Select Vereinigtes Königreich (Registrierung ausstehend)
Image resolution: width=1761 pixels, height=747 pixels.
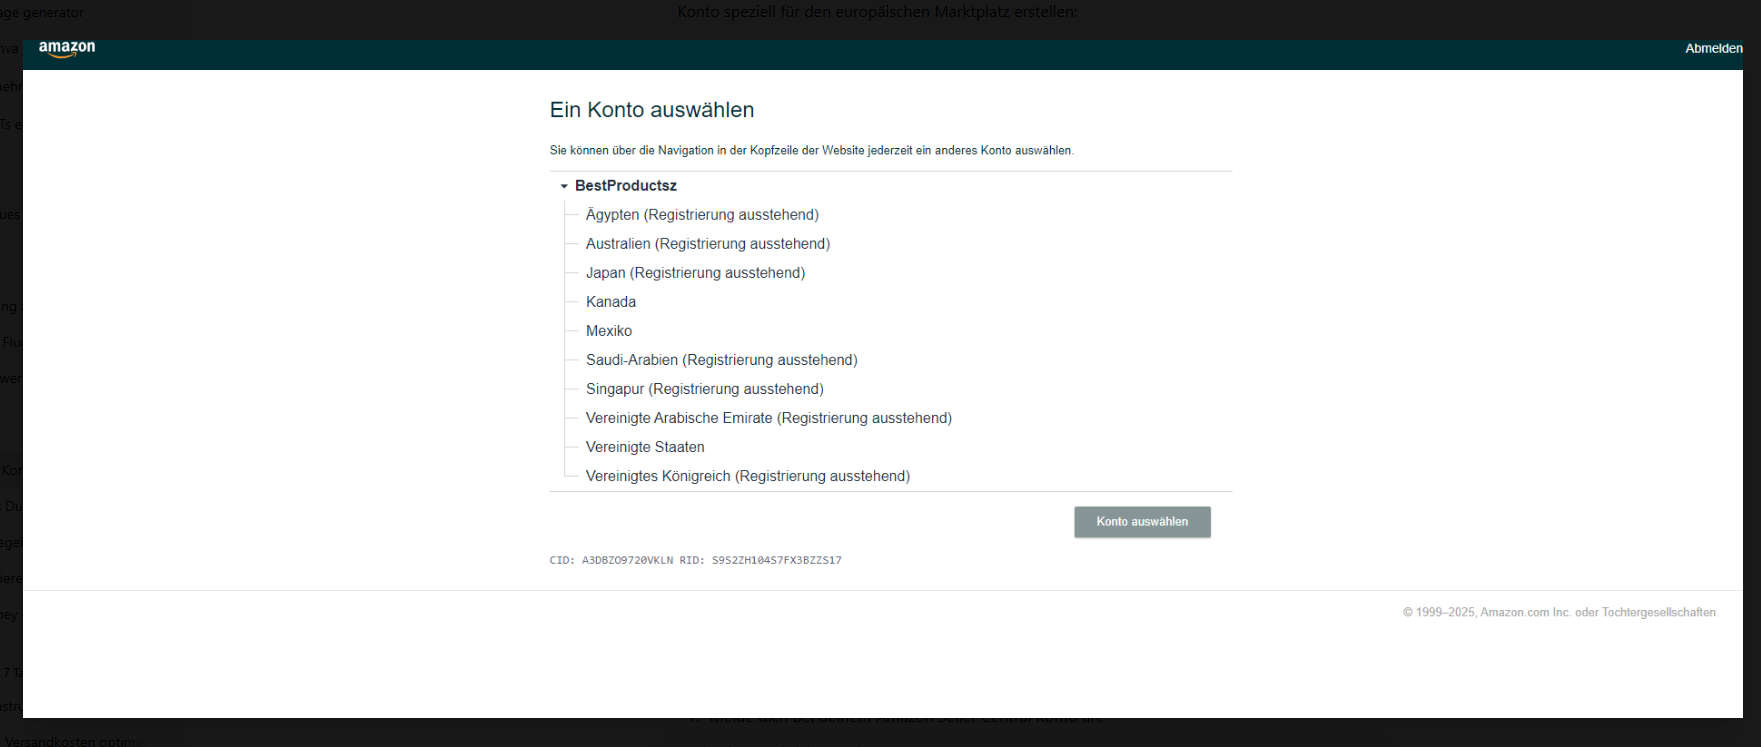click(748, 476)
